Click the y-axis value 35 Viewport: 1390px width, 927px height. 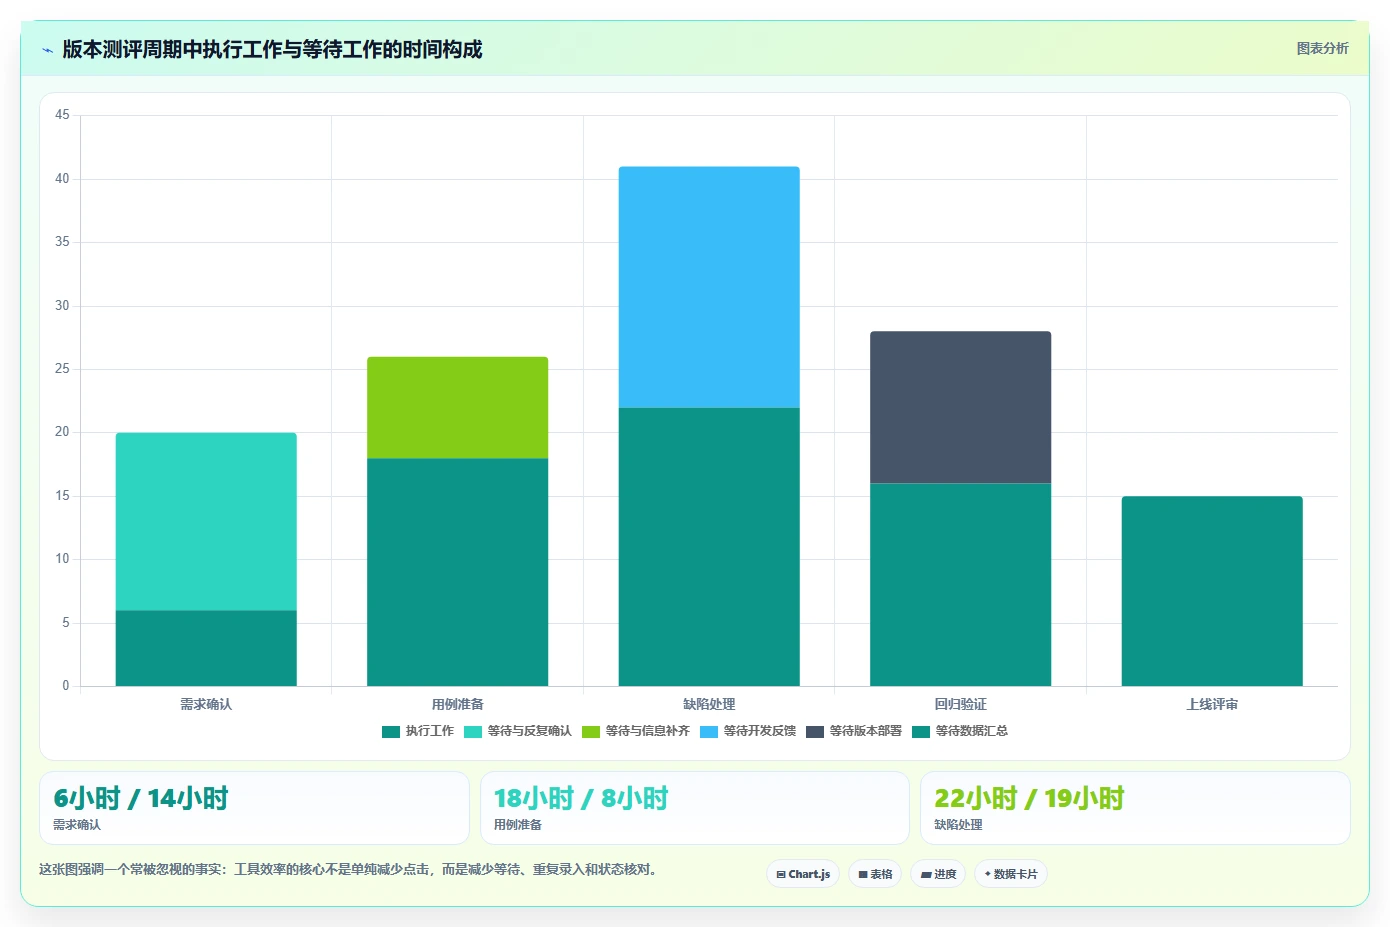click(x=62, y=242)
